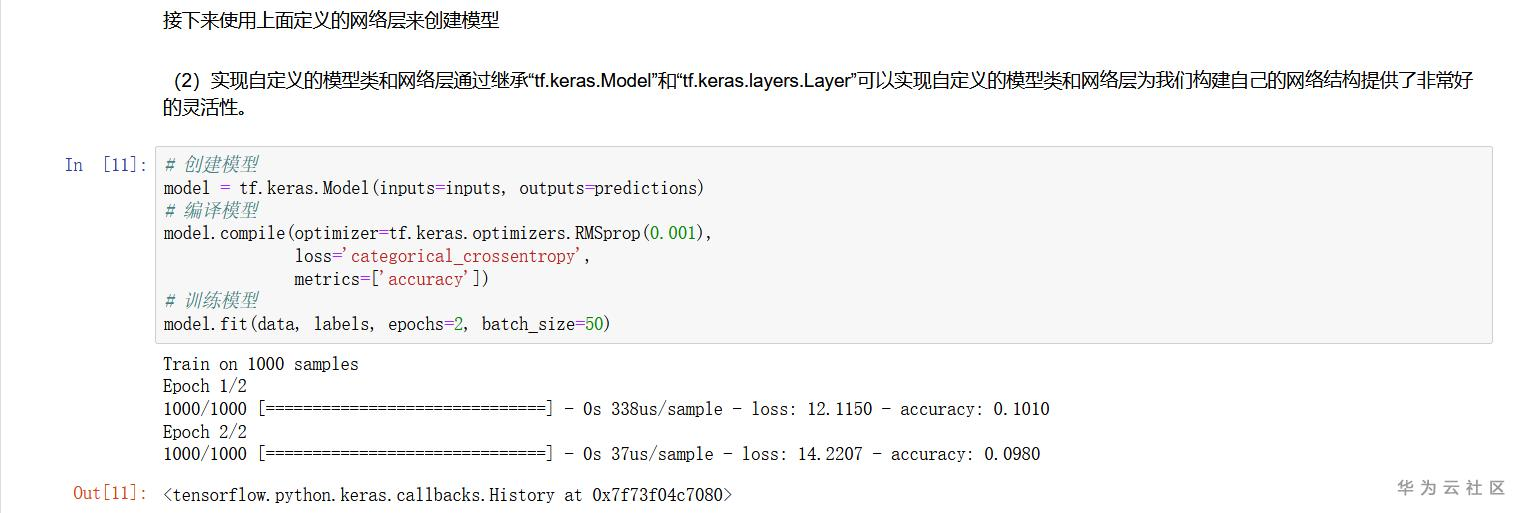Image resolution: width=1518 pixels, height=513 pixels.
Task: Click the '# 创建模型' comment
Action: click(211, 165)
